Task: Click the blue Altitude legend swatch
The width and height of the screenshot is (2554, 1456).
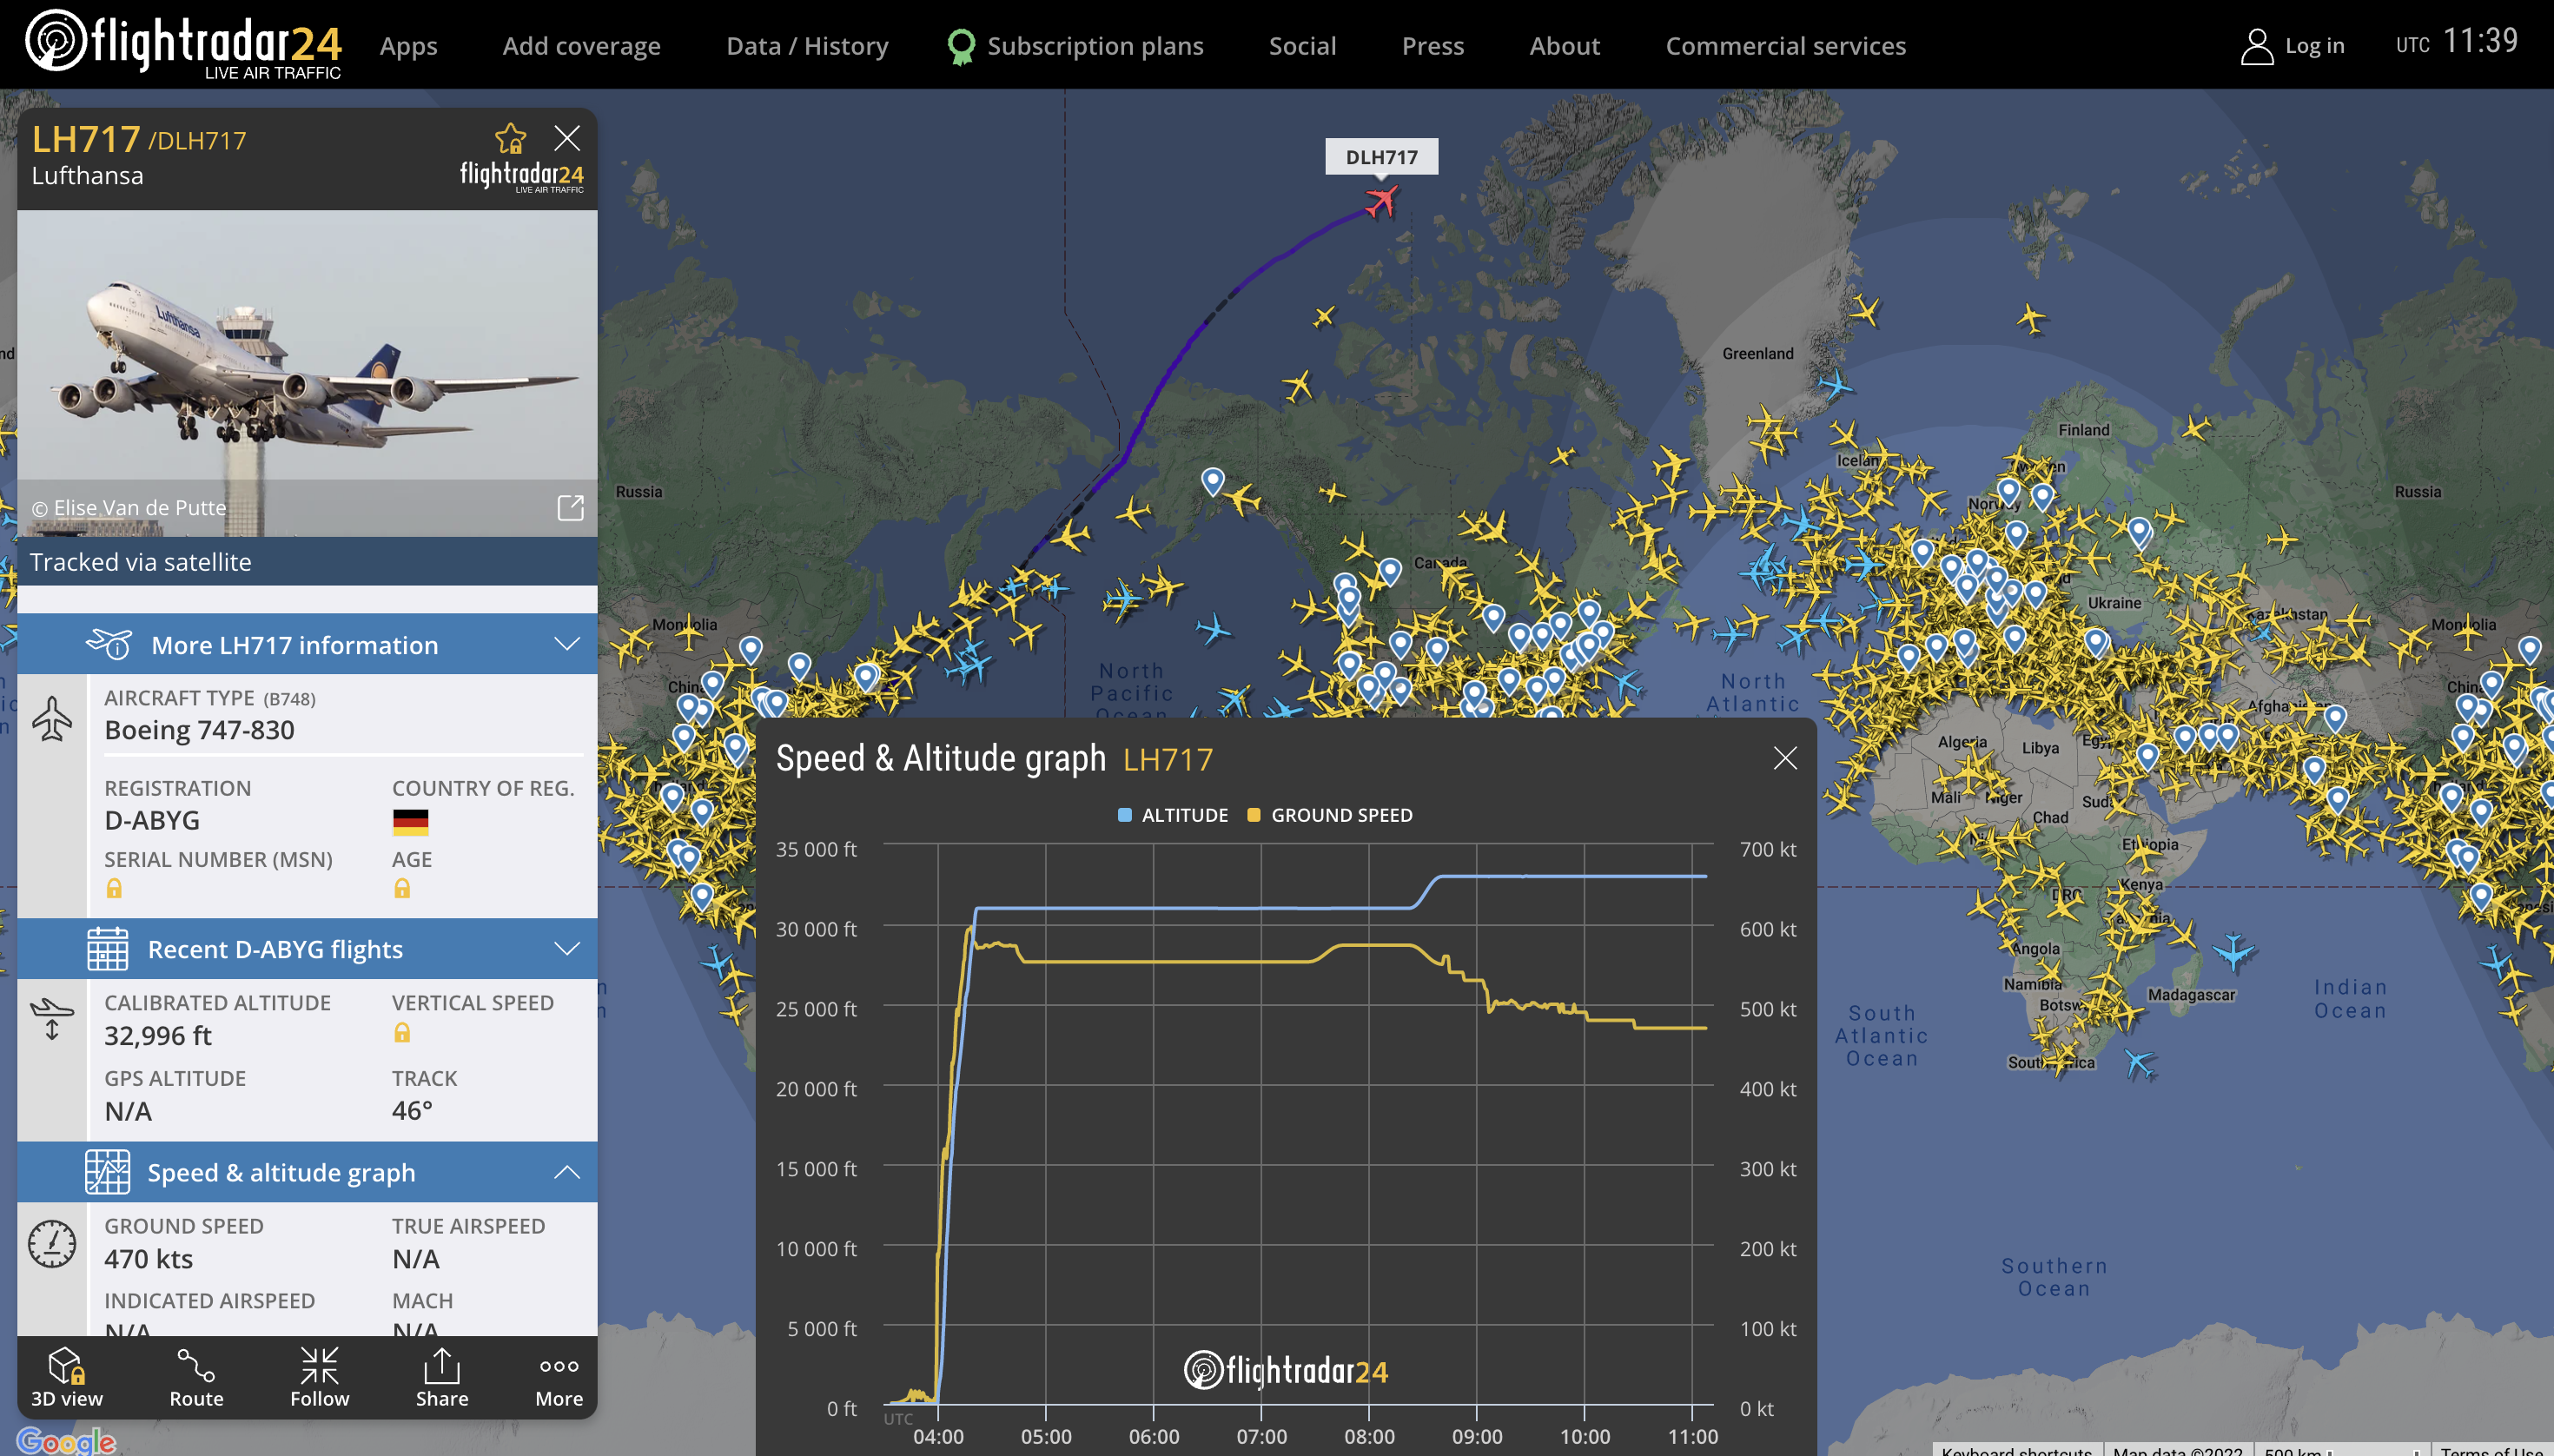Action: click(1125, 815)
